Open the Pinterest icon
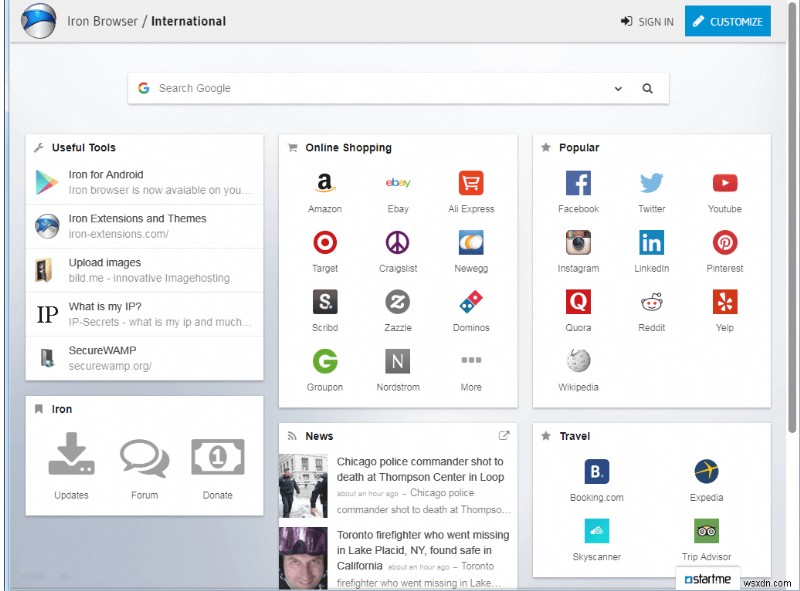The height and width of the screenshot is (591, 800). 724,242
